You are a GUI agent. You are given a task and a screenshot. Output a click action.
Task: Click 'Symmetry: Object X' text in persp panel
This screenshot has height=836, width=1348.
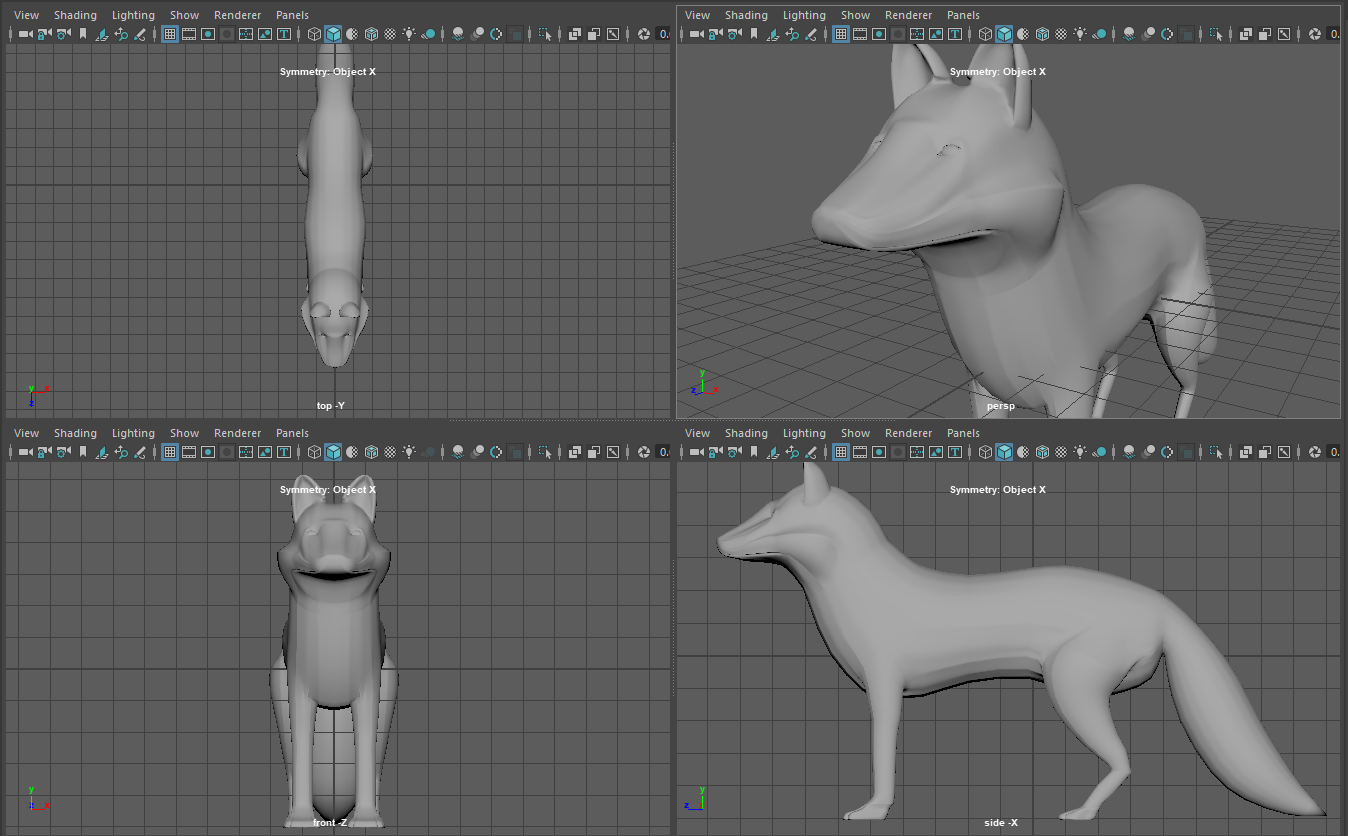tap(998, 72)
